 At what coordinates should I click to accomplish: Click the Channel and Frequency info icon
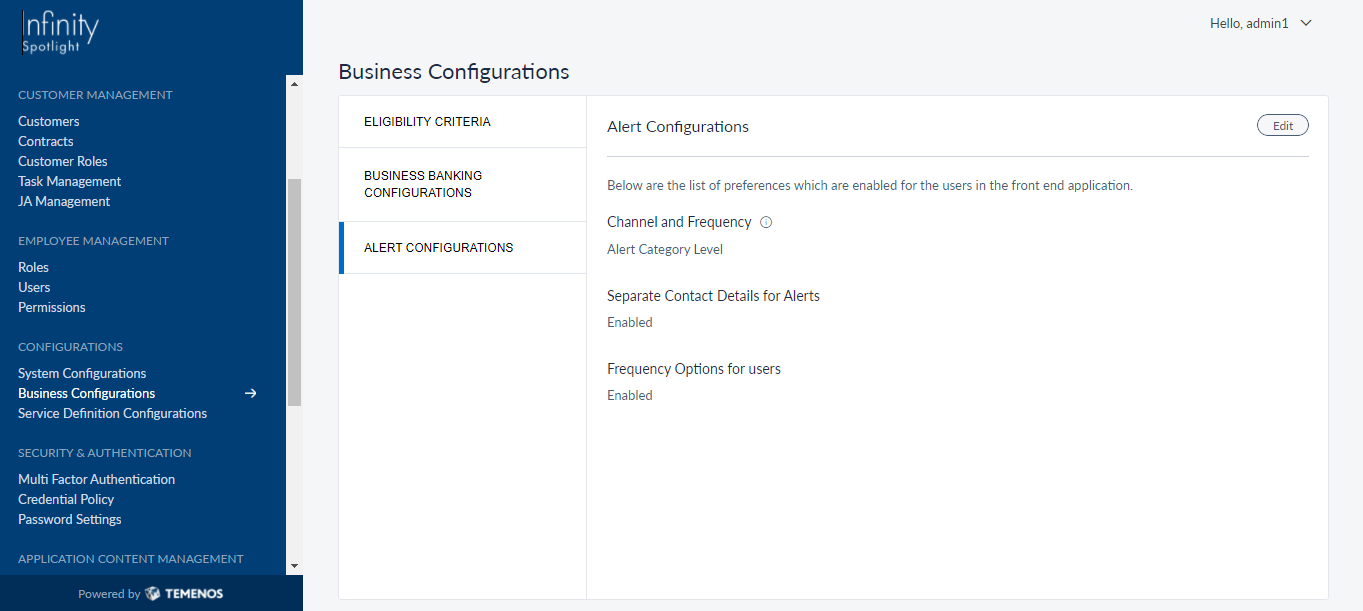tap(766, 222)
